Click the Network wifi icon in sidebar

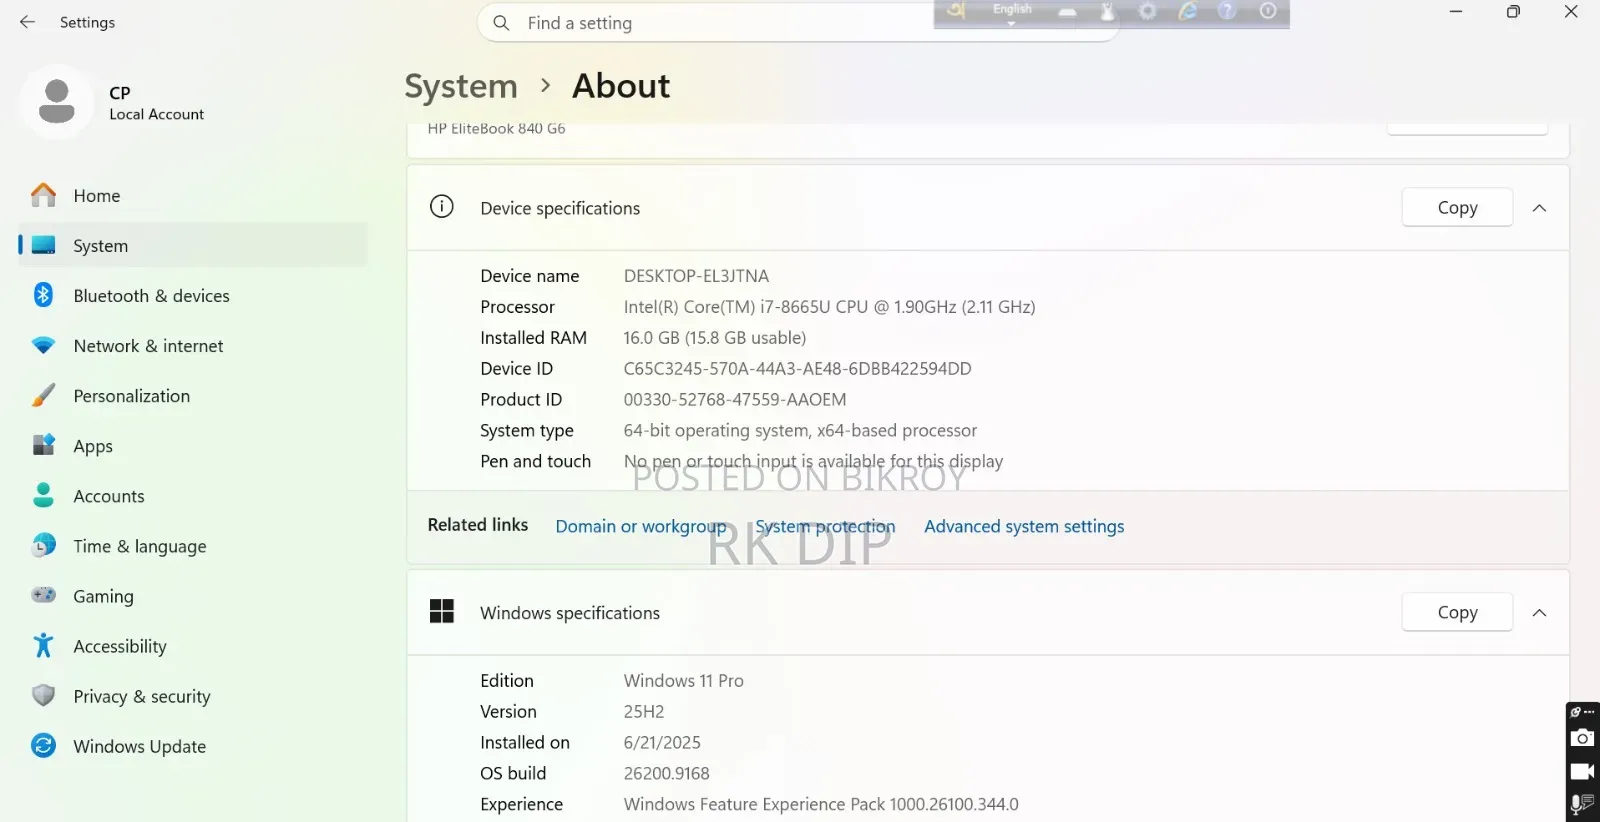(43, 345)
